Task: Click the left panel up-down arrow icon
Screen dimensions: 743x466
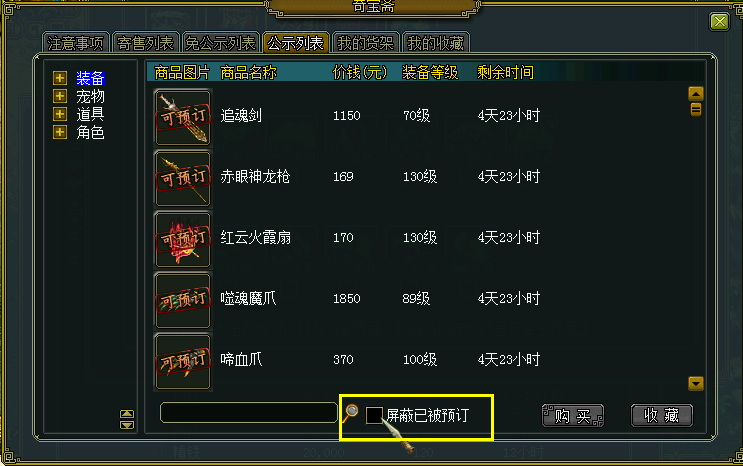Action: pyautogui.click(x=127, y=419)
